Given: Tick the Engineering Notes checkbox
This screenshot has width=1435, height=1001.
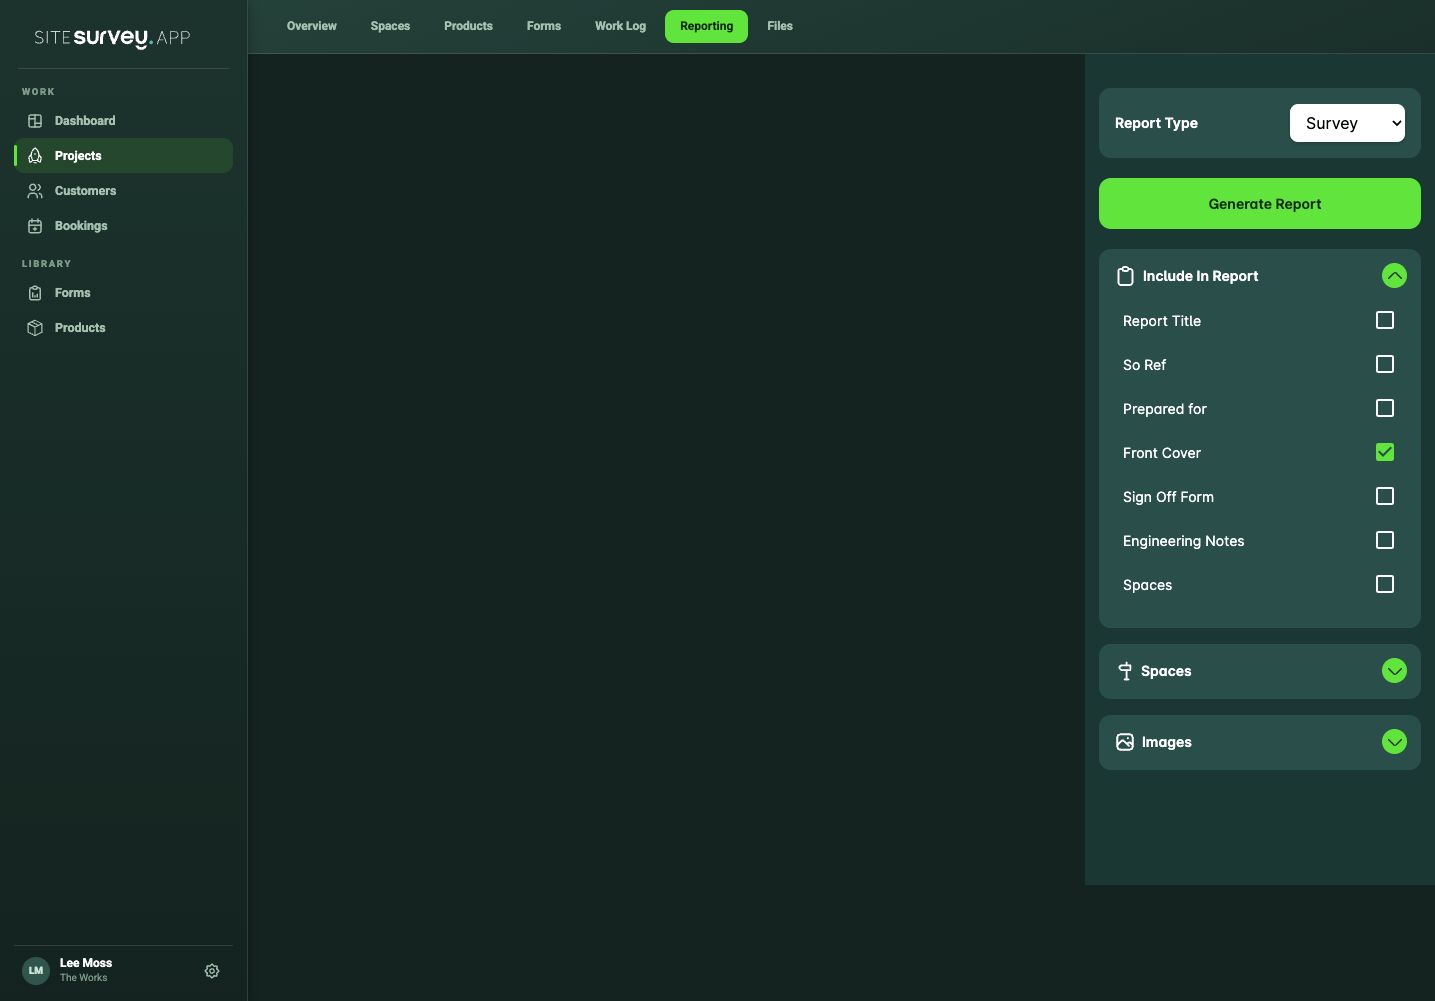Looking at the screenshot, I should point(1385,540).
